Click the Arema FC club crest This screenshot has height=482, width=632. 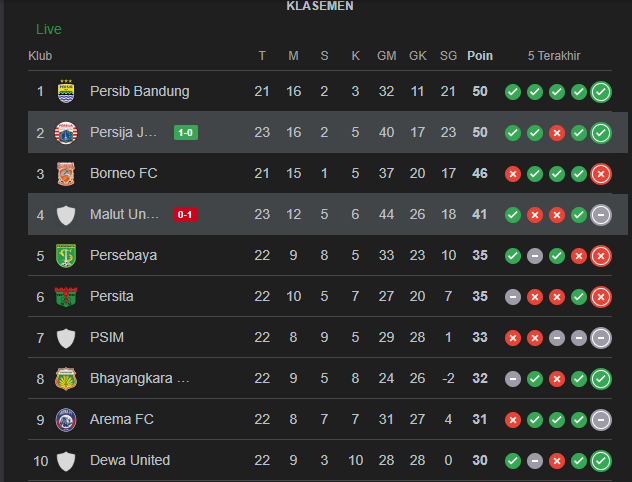[66, 419]
